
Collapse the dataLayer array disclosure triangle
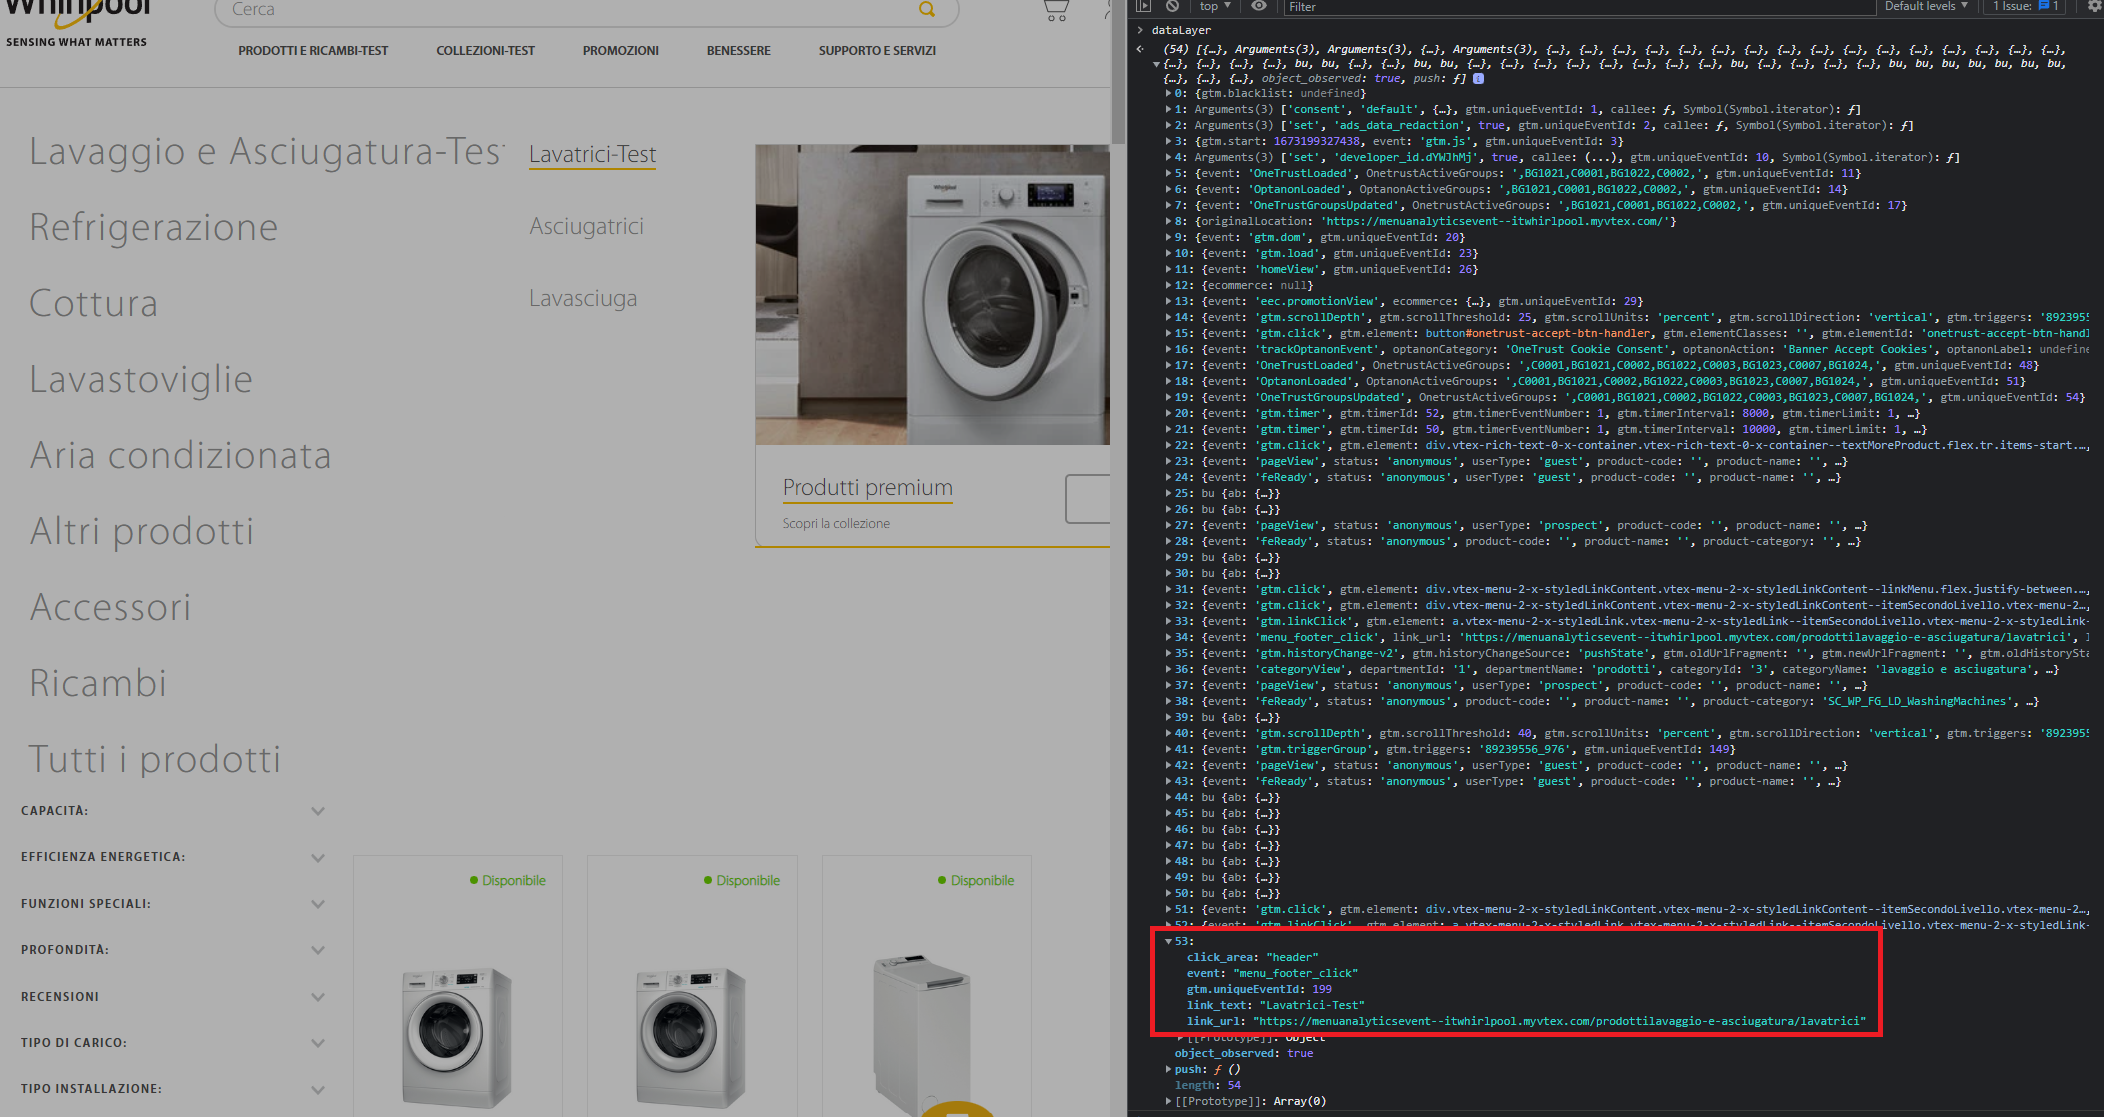point(1157,64)
